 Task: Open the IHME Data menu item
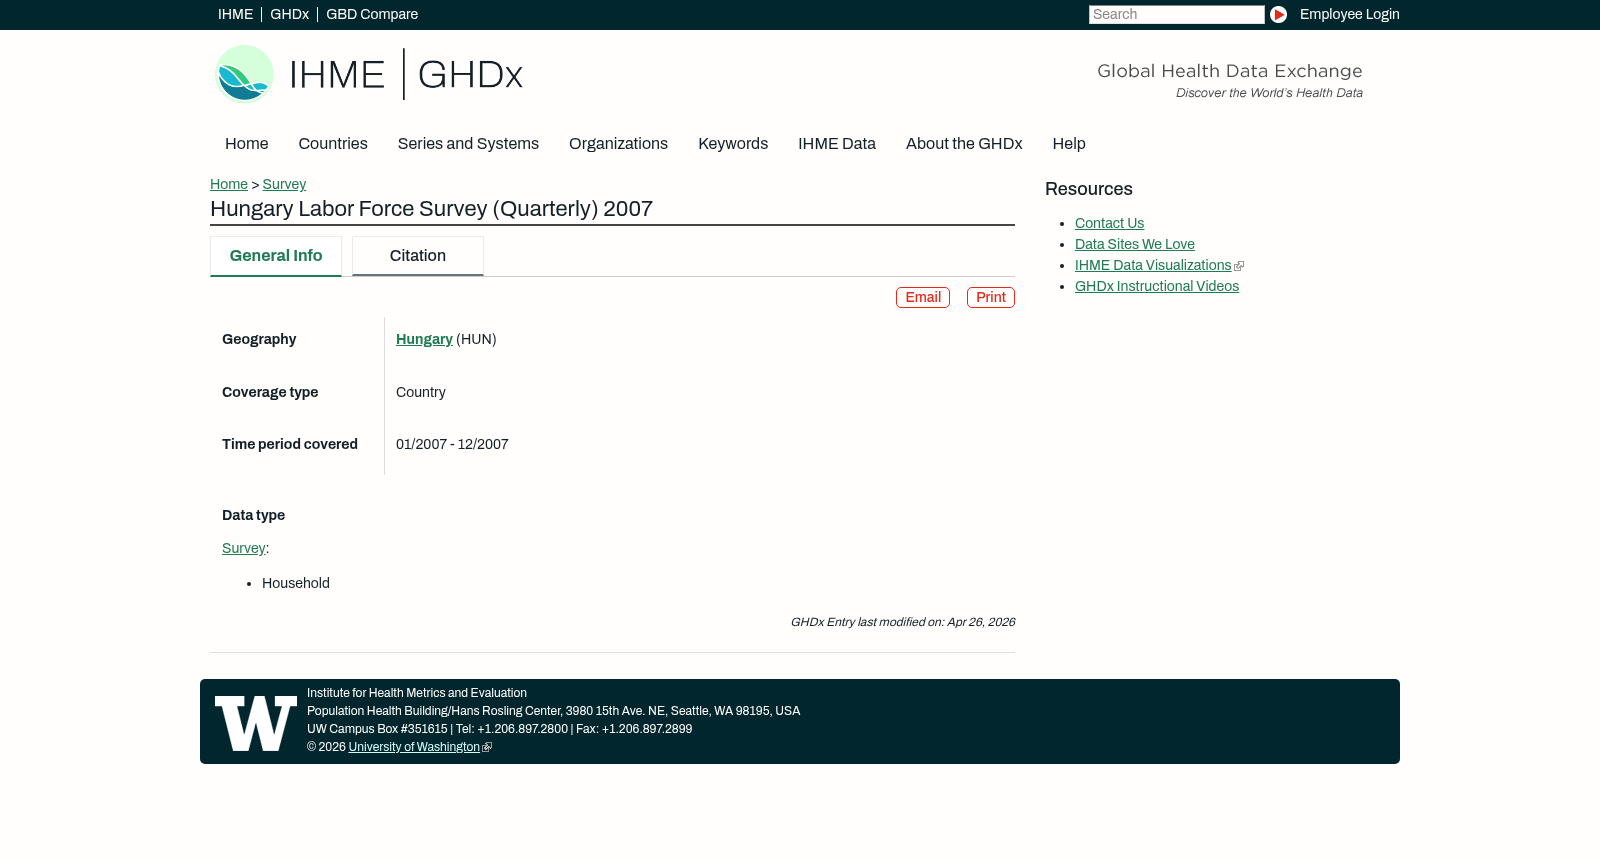(x=837, y=144)
